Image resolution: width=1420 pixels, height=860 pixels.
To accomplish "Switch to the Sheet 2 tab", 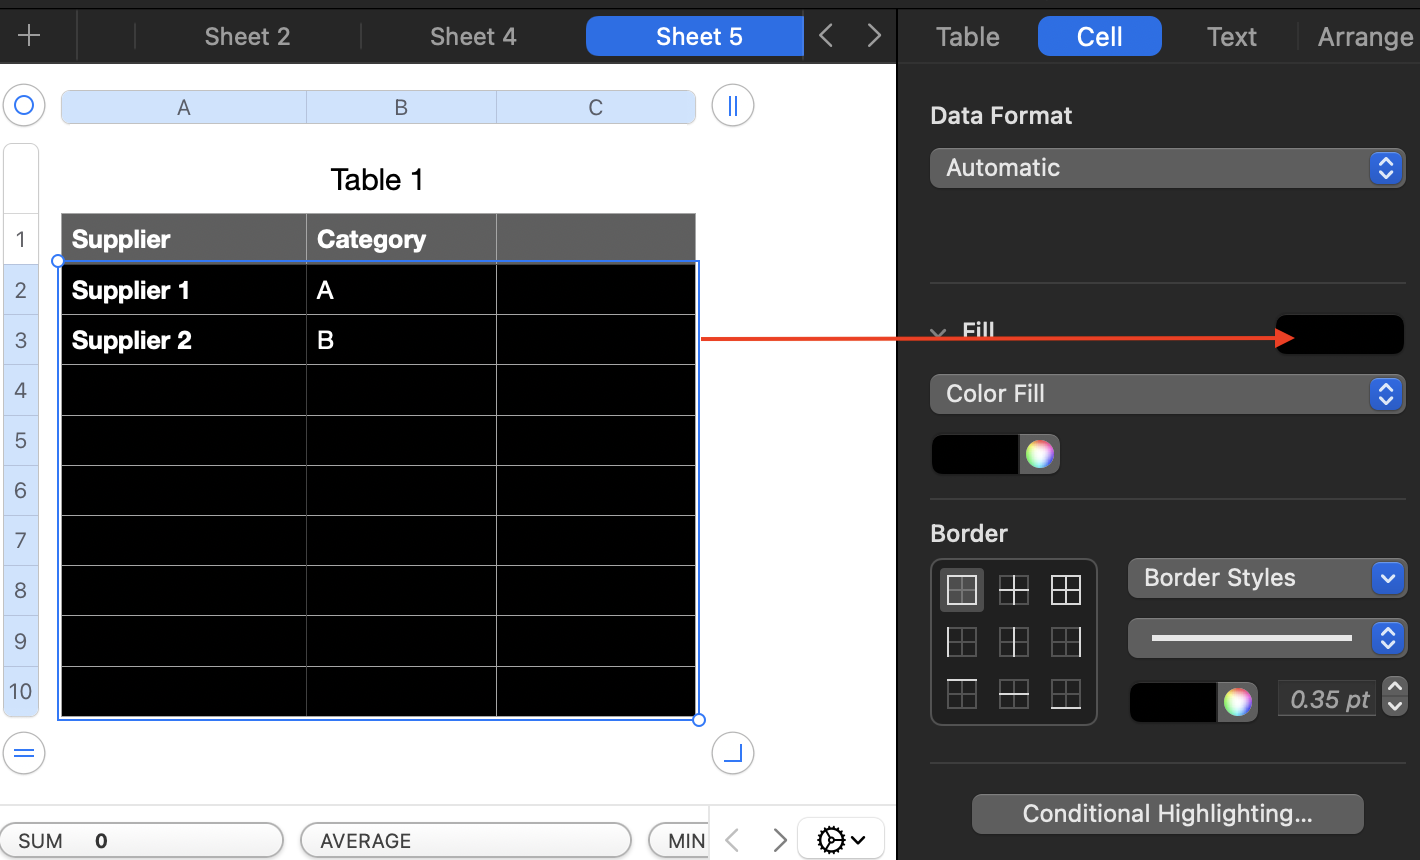I will click(x=246, y=36).
